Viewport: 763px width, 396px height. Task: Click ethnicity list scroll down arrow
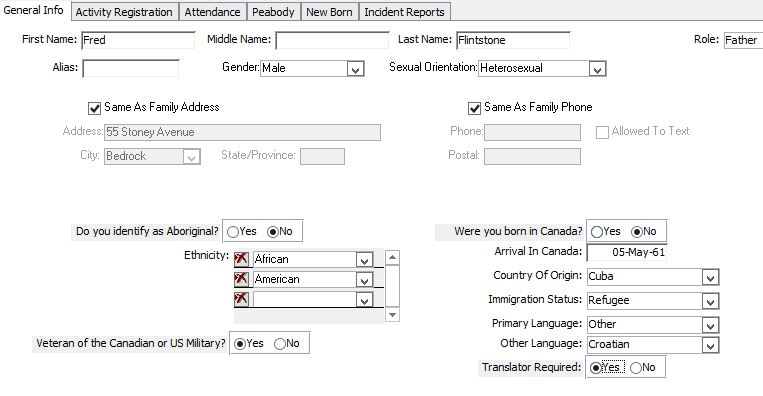pos(392,315)
